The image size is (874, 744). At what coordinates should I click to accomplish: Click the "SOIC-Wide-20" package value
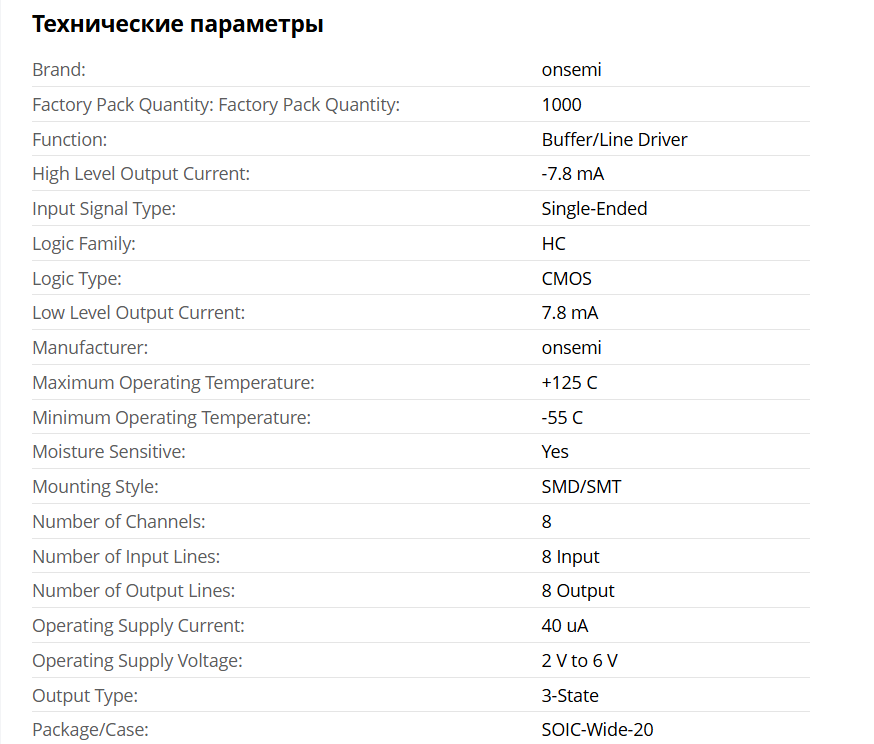[x=597, y=730]
